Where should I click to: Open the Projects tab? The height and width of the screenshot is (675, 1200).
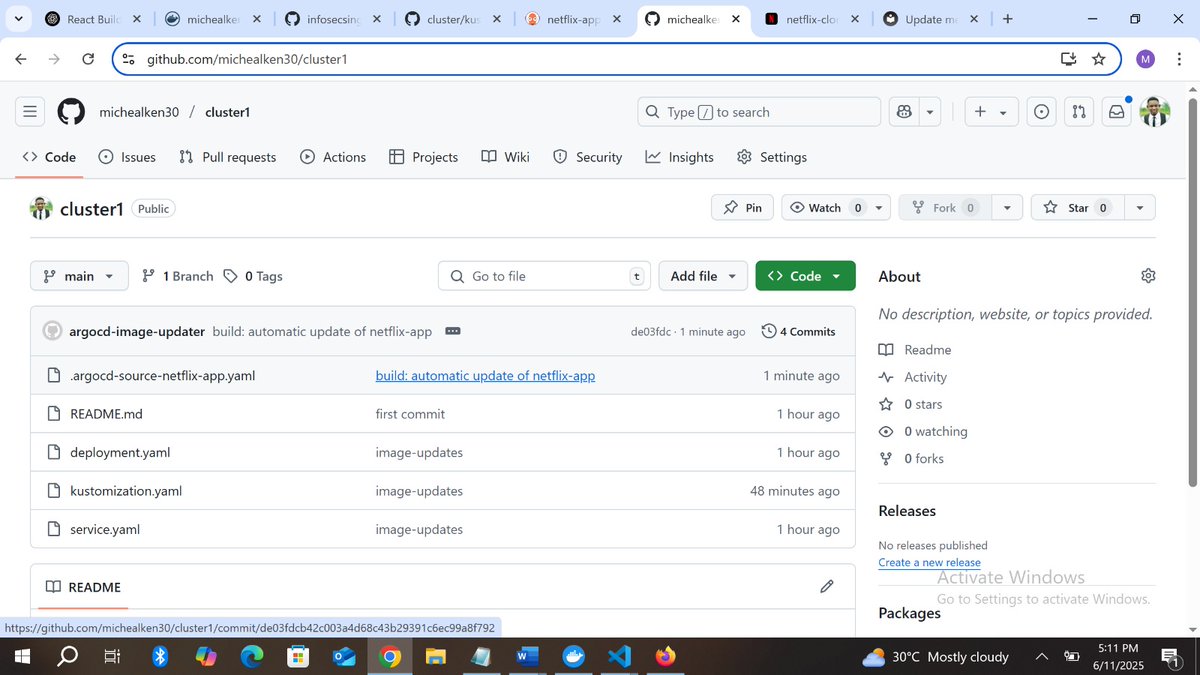tap(423, 157)
